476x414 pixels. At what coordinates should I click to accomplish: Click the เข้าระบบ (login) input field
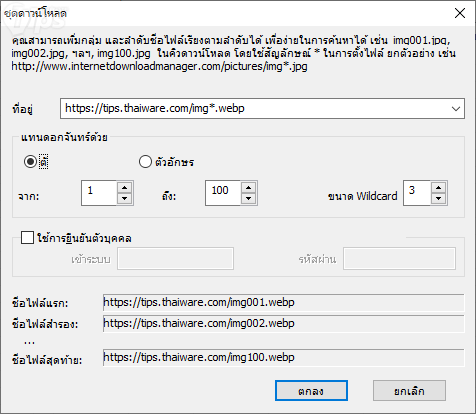(175, 258)
